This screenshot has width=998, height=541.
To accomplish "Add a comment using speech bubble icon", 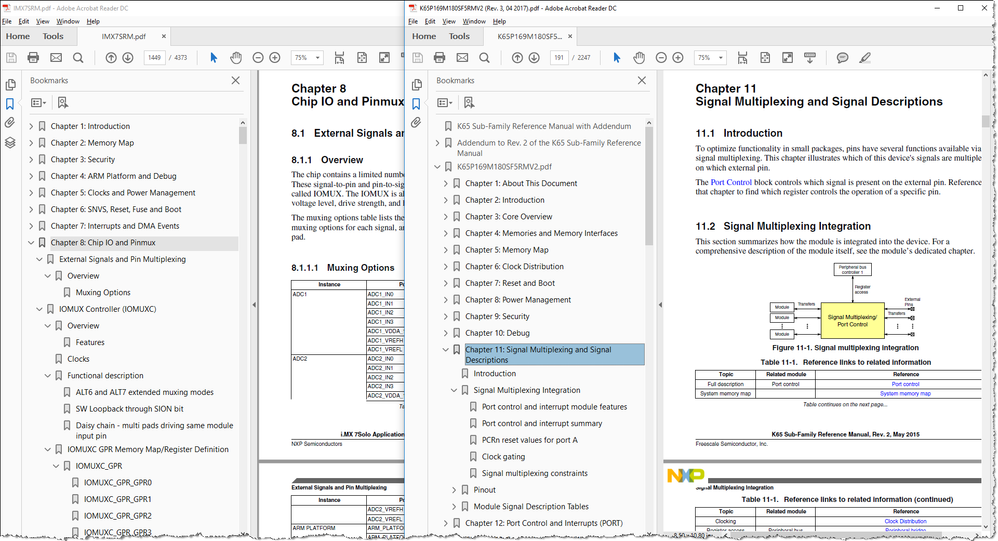I will coord(842,58).
